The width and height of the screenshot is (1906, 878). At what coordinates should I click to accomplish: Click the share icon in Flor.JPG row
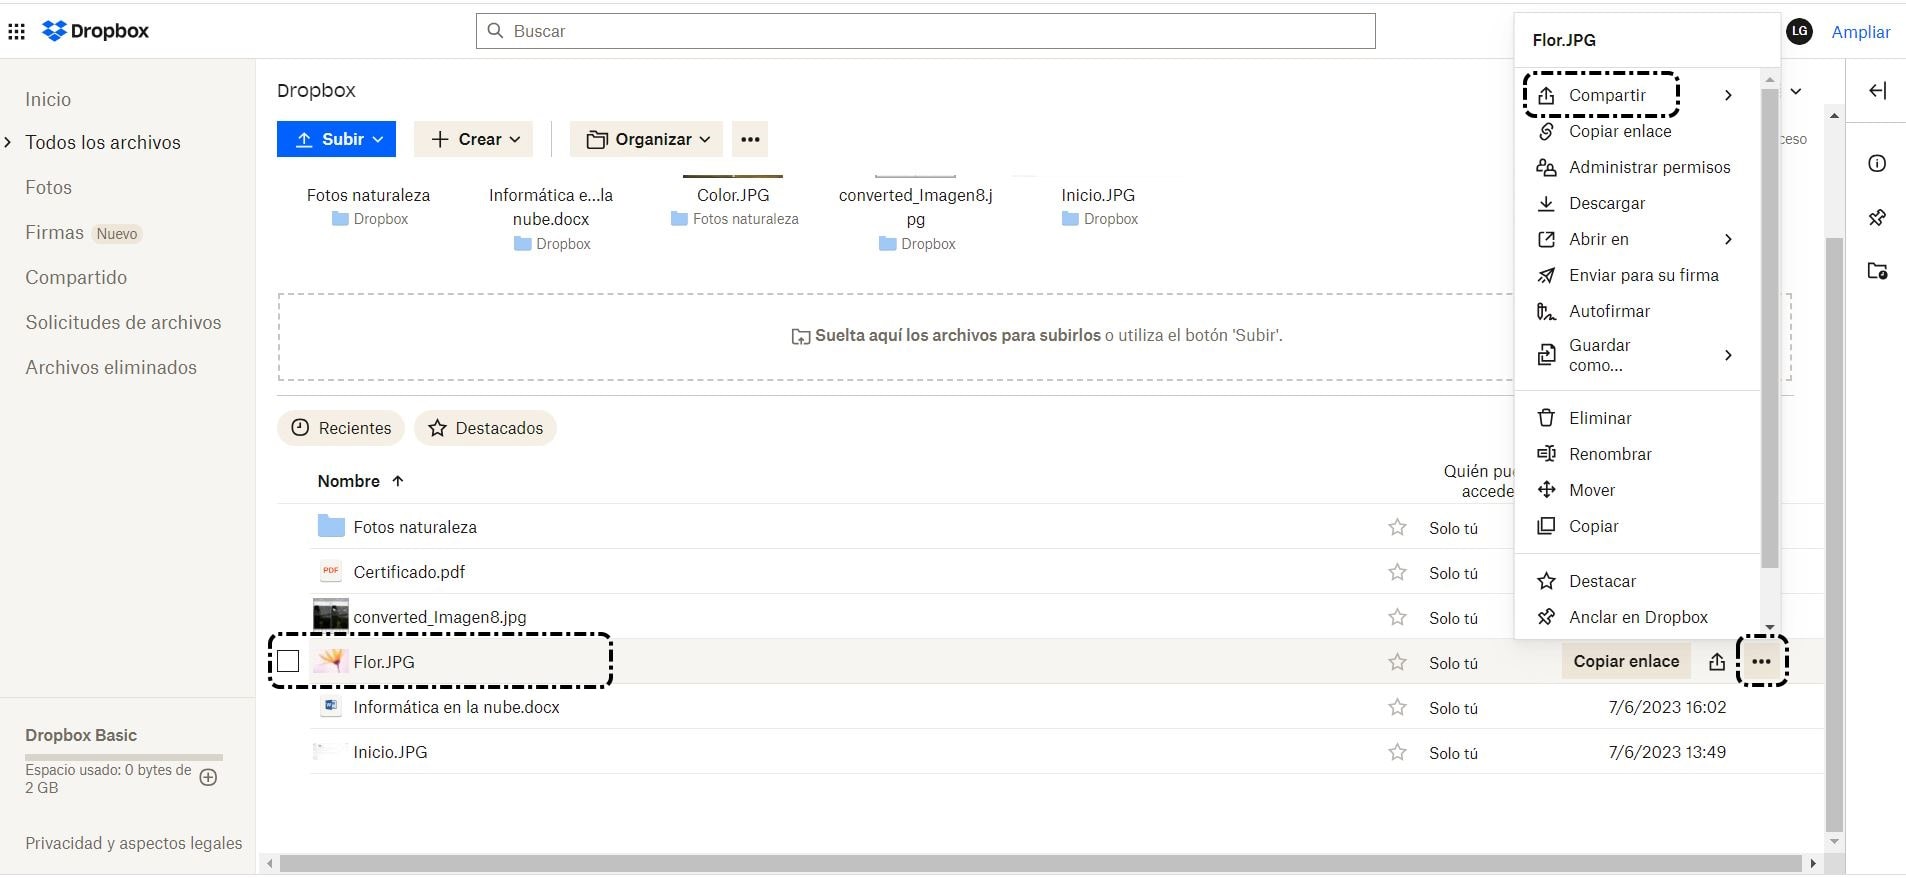[x=1716, y=661]
